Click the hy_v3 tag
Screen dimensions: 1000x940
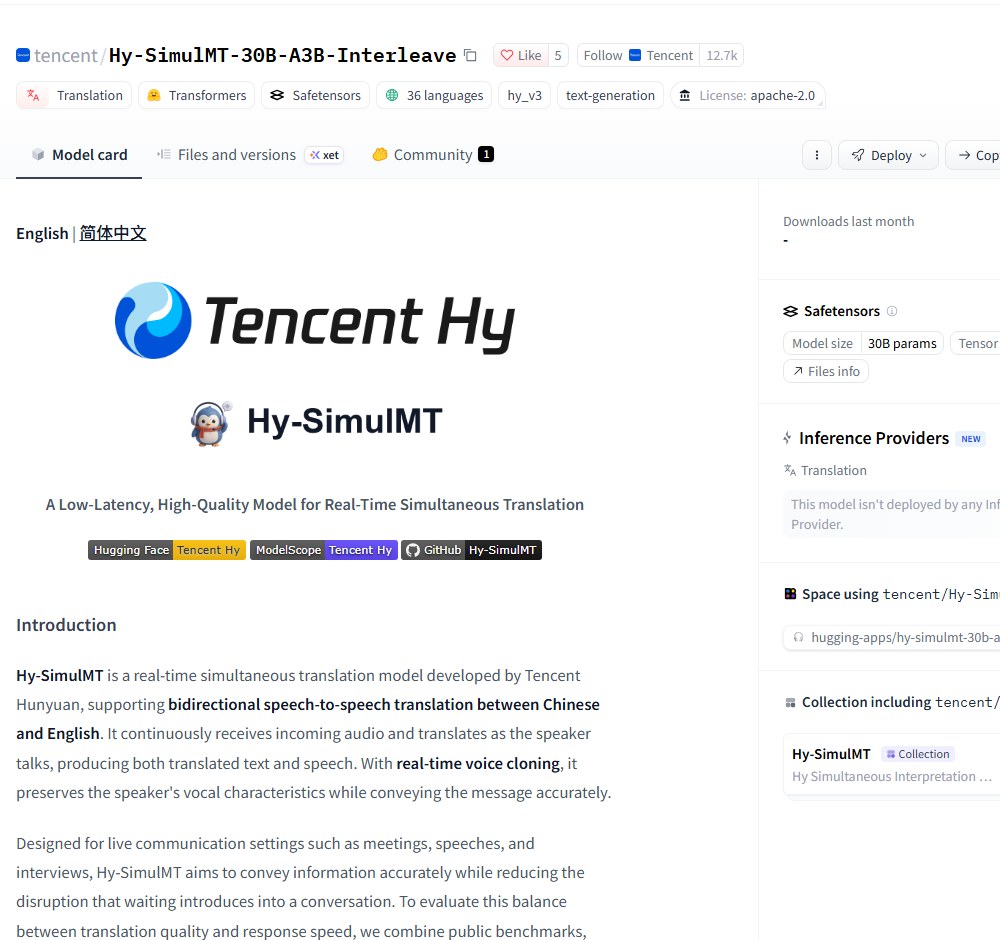coord(524,95)
